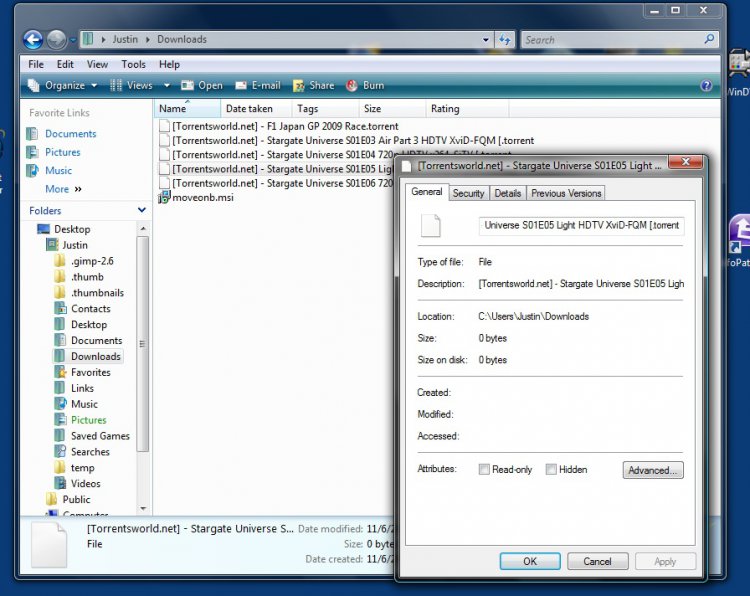Image resolution: width=750 pixels, height=596 pixels.
Task: Click Share in the toolbar
Action: click(314, 85)
